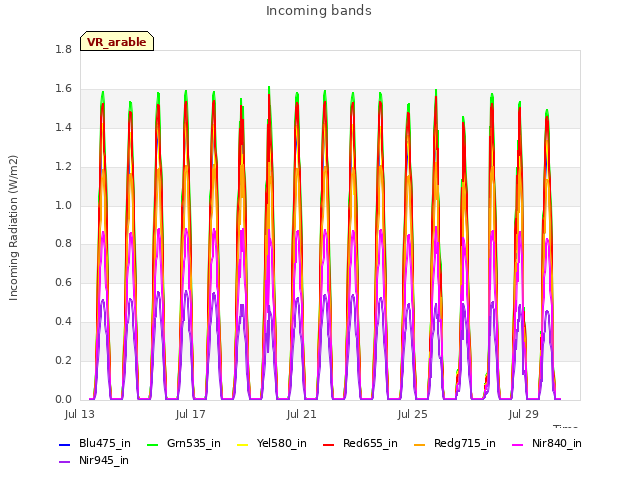The width and height of the screenshot is (640, 480).
Task: Select the Grn535_in legend entry
Action: coord(184,443)
